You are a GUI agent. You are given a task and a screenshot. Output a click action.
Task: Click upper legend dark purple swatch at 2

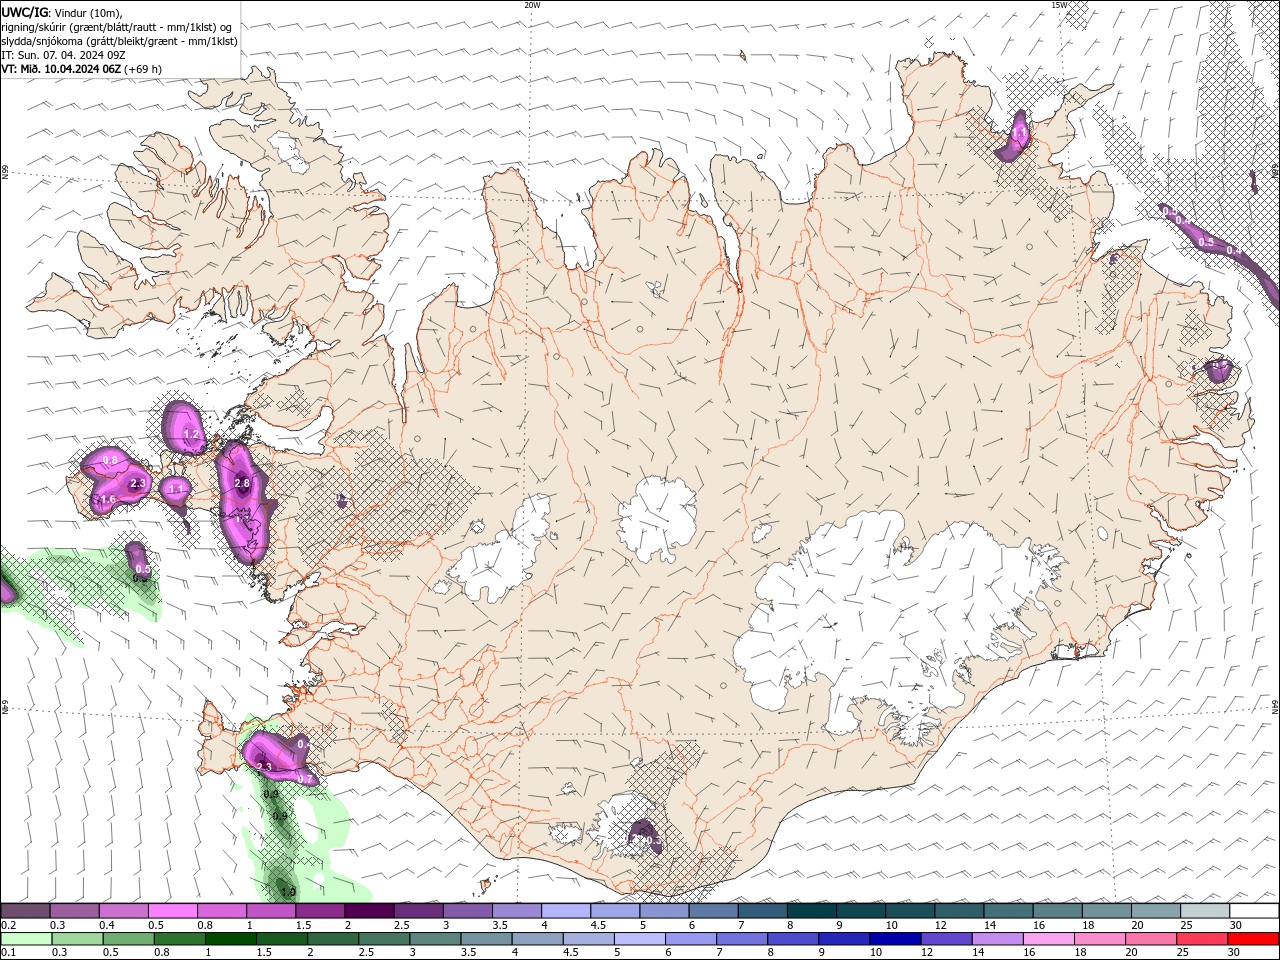pos(368,911)
